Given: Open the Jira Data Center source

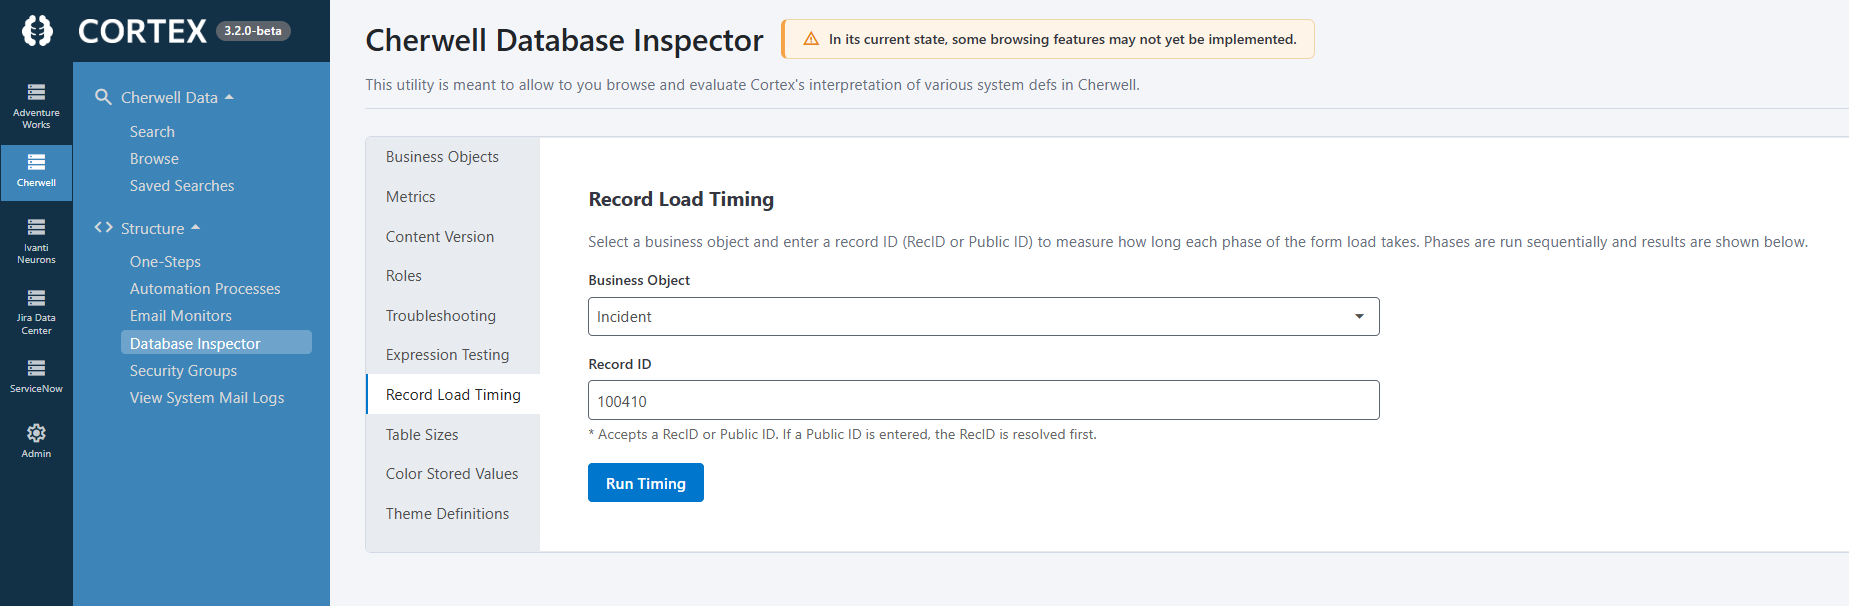Looking at the screenshot, I should [x=36, y=311].
